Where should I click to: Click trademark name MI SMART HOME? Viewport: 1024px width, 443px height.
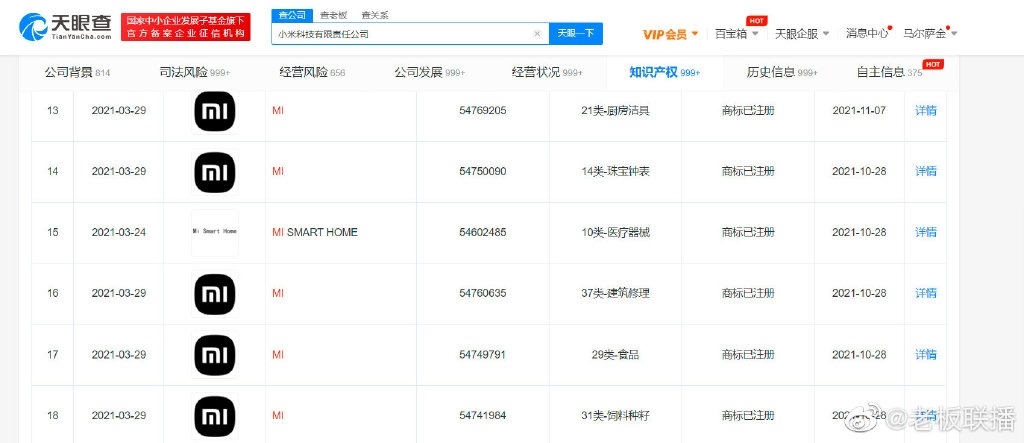(x=315, y=232)
